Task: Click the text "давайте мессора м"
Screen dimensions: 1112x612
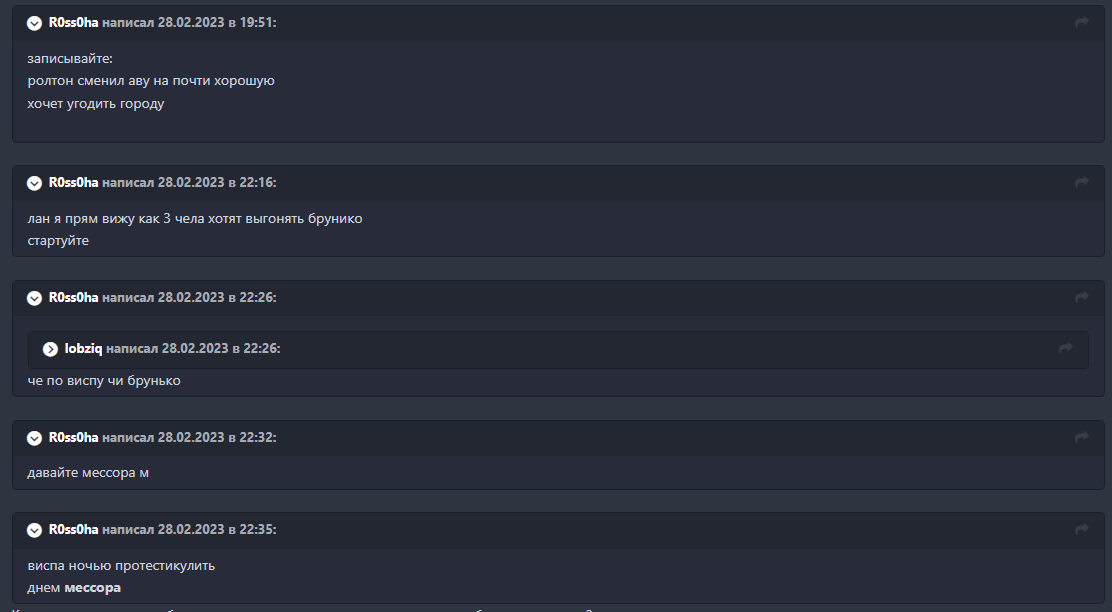Action: point(88,472)
